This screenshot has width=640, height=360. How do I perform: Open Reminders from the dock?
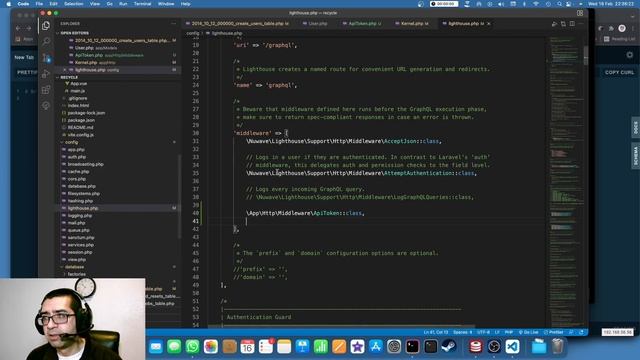point(266,347)
